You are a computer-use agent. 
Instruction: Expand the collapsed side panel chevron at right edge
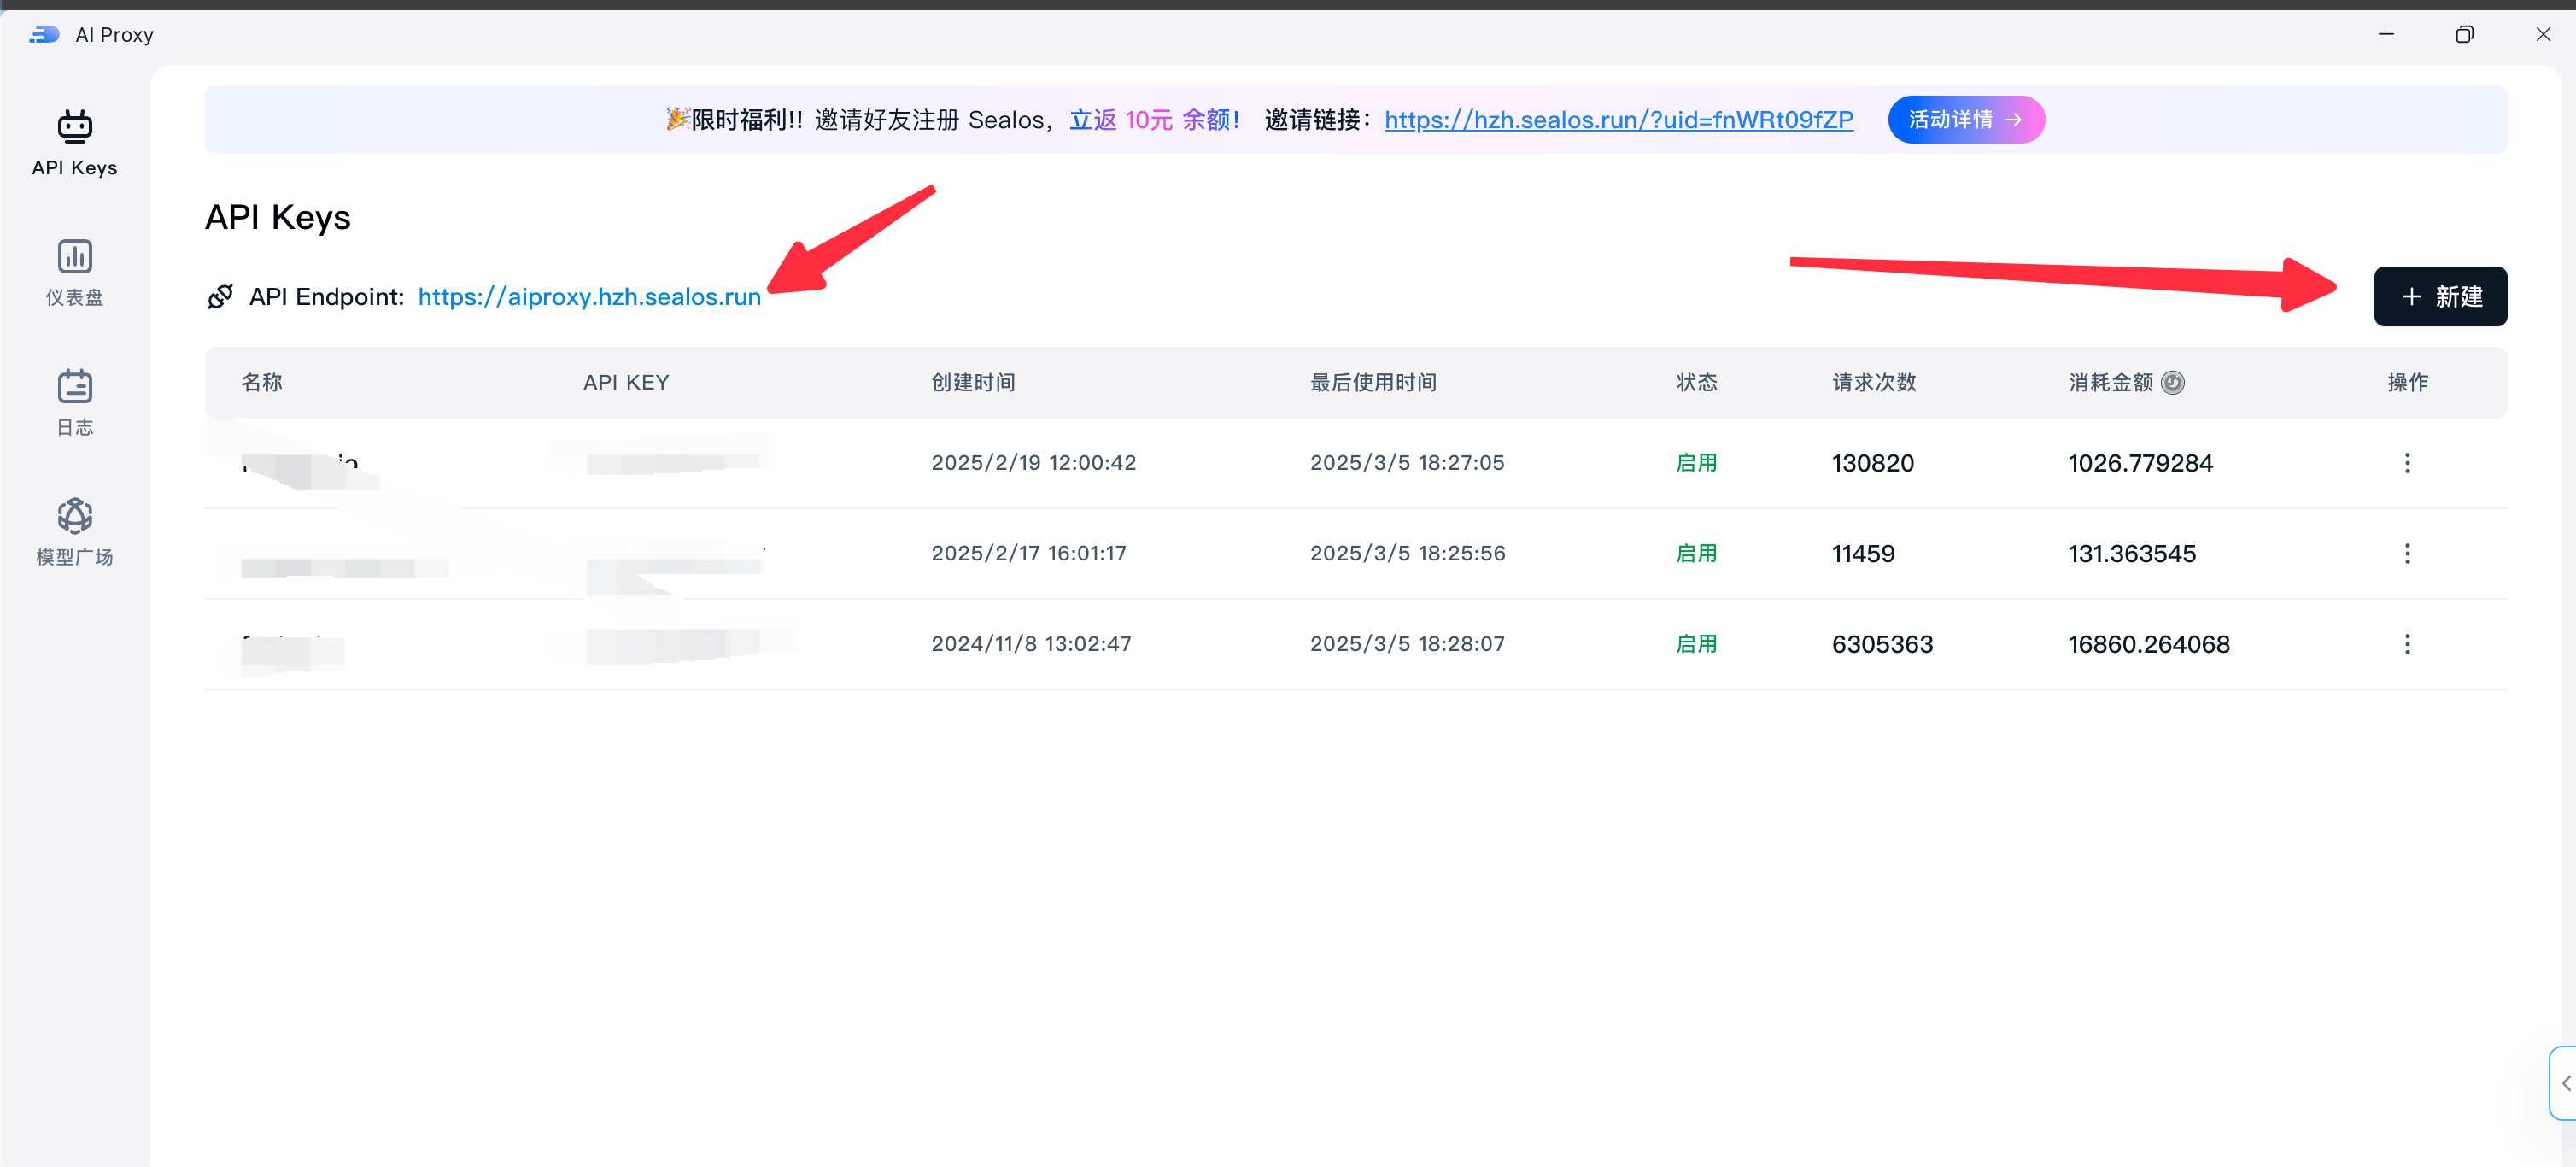click(2565, 1083)
